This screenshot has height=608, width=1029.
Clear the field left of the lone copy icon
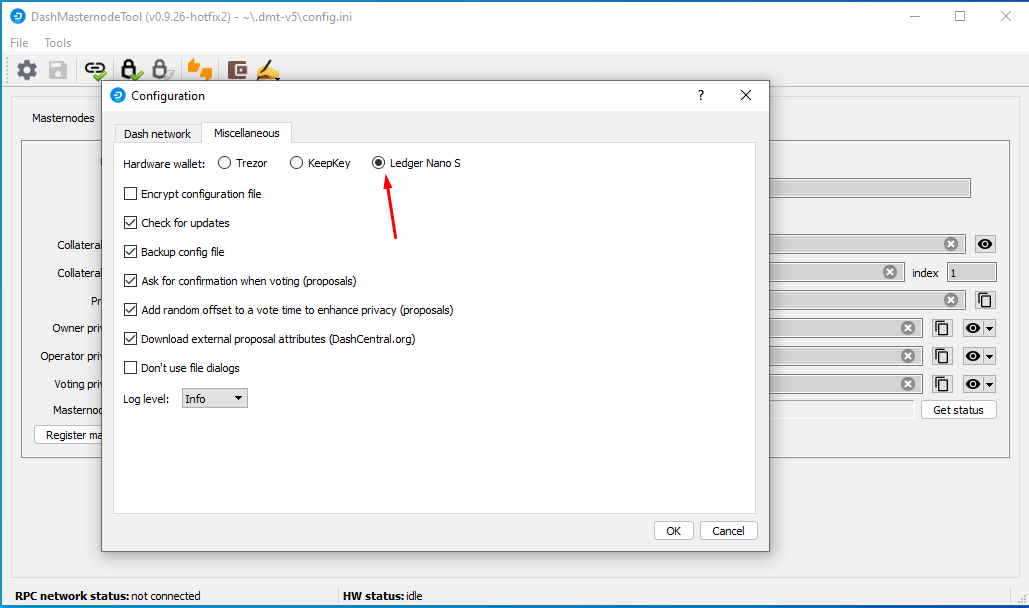[951, 300]
